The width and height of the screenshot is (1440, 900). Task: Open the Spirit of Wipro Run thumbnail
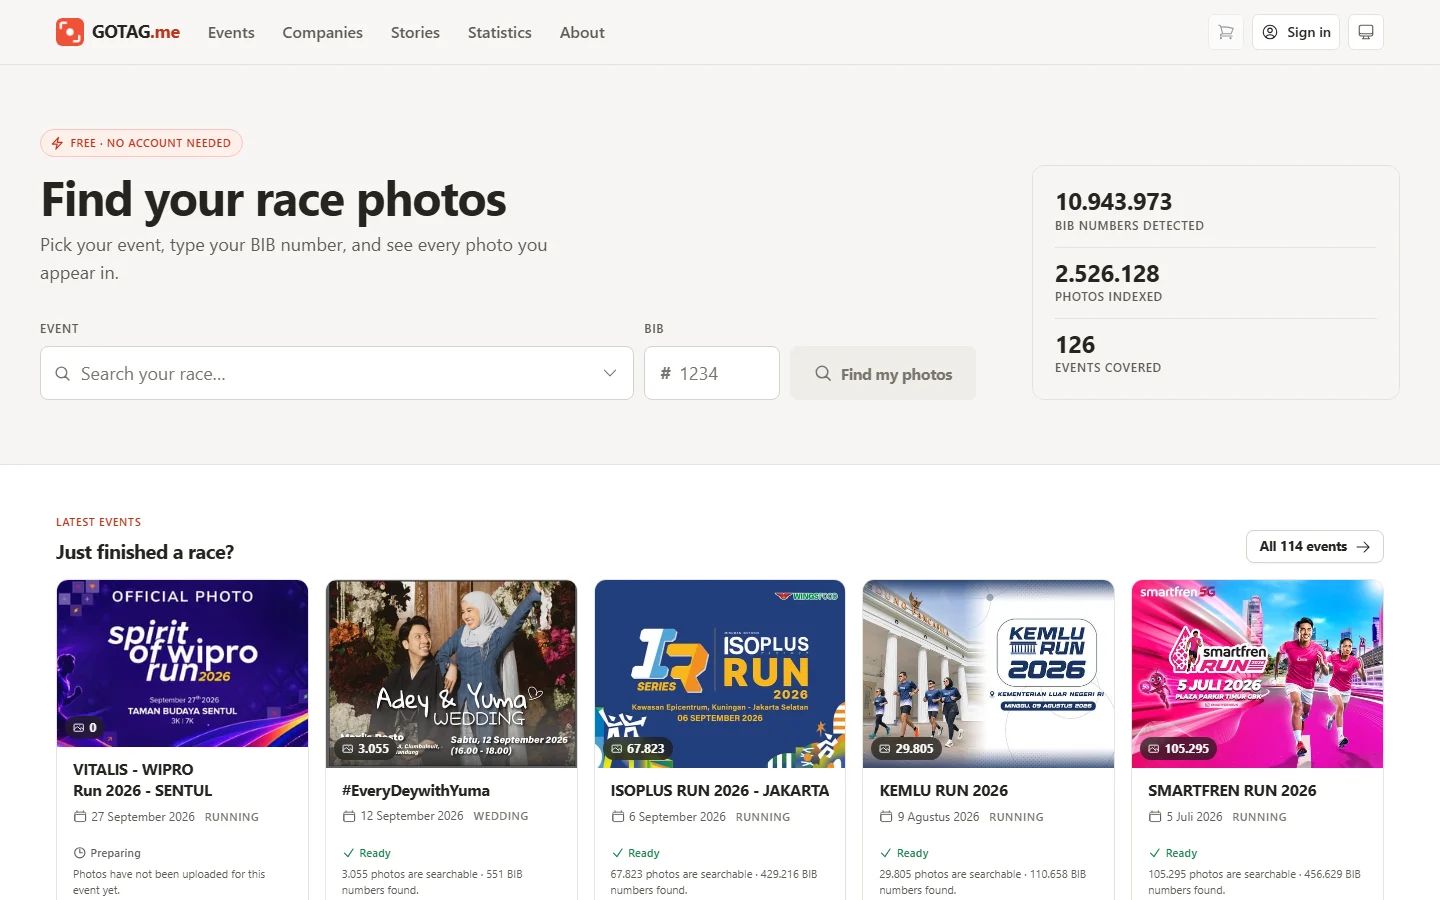(x=182, y=663)
